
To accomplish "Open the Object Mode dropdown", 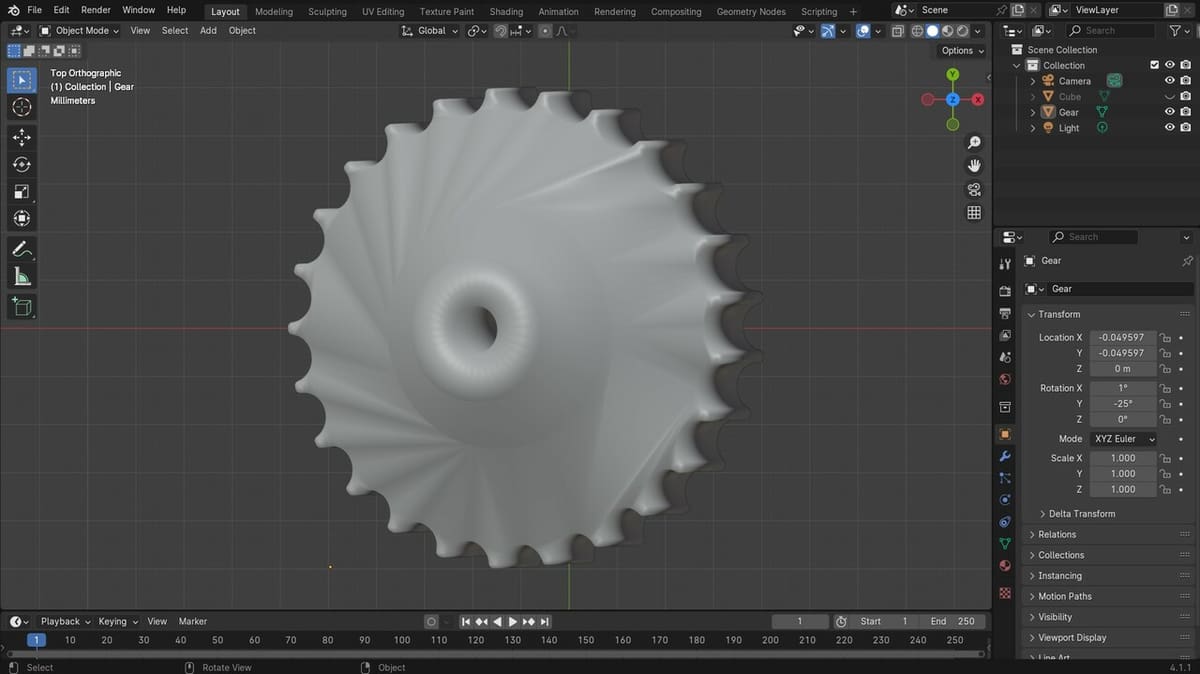I will (79, 31).
